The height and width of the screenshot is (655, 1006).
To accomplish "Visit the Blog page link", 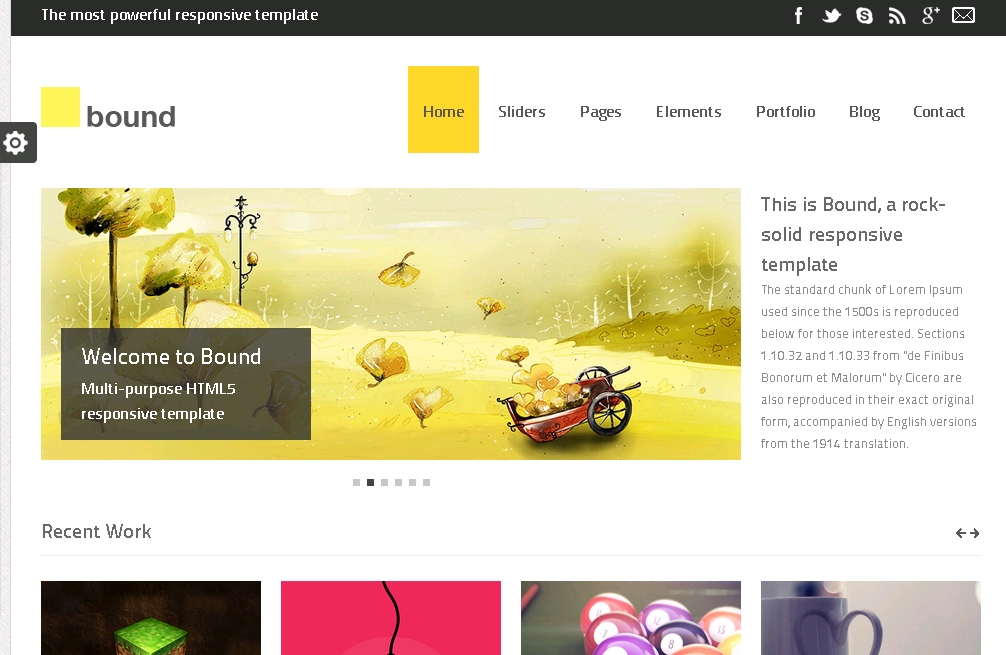I will (864, 112).
